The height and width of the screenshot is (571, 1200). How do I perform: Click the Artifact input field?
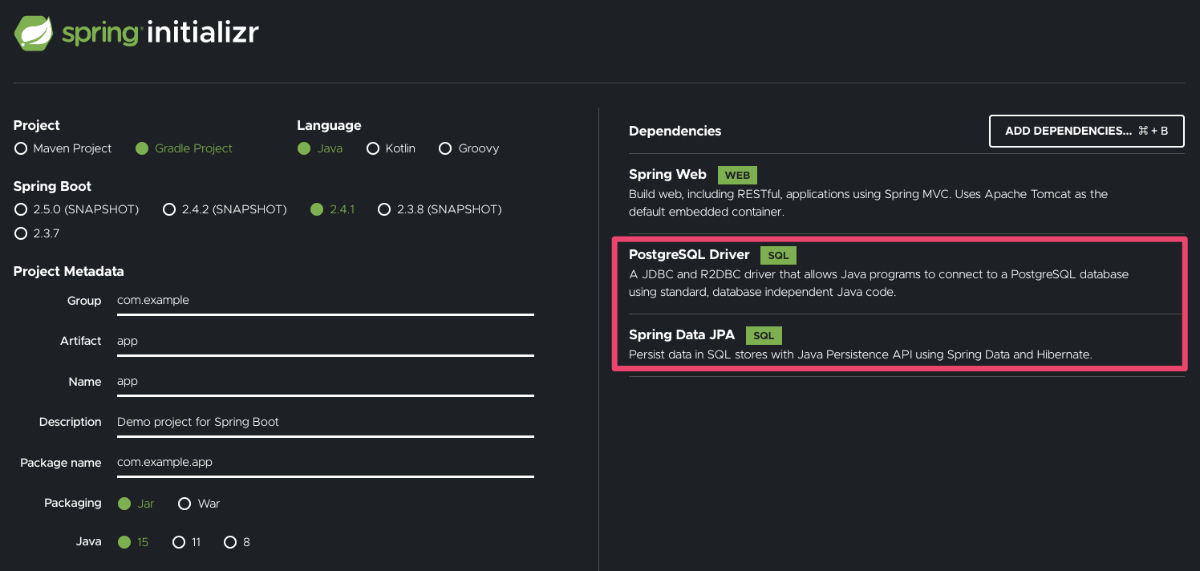(324, 341)
